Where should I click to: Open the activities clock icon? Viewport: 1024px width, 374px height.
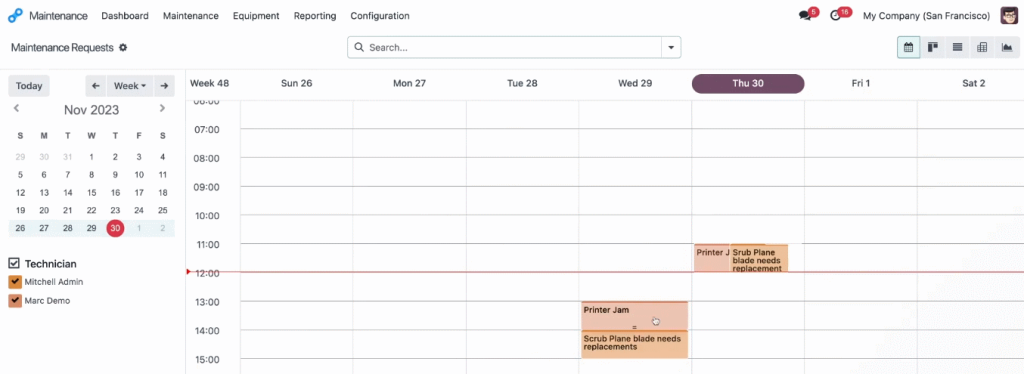click(x=835, y=16)
